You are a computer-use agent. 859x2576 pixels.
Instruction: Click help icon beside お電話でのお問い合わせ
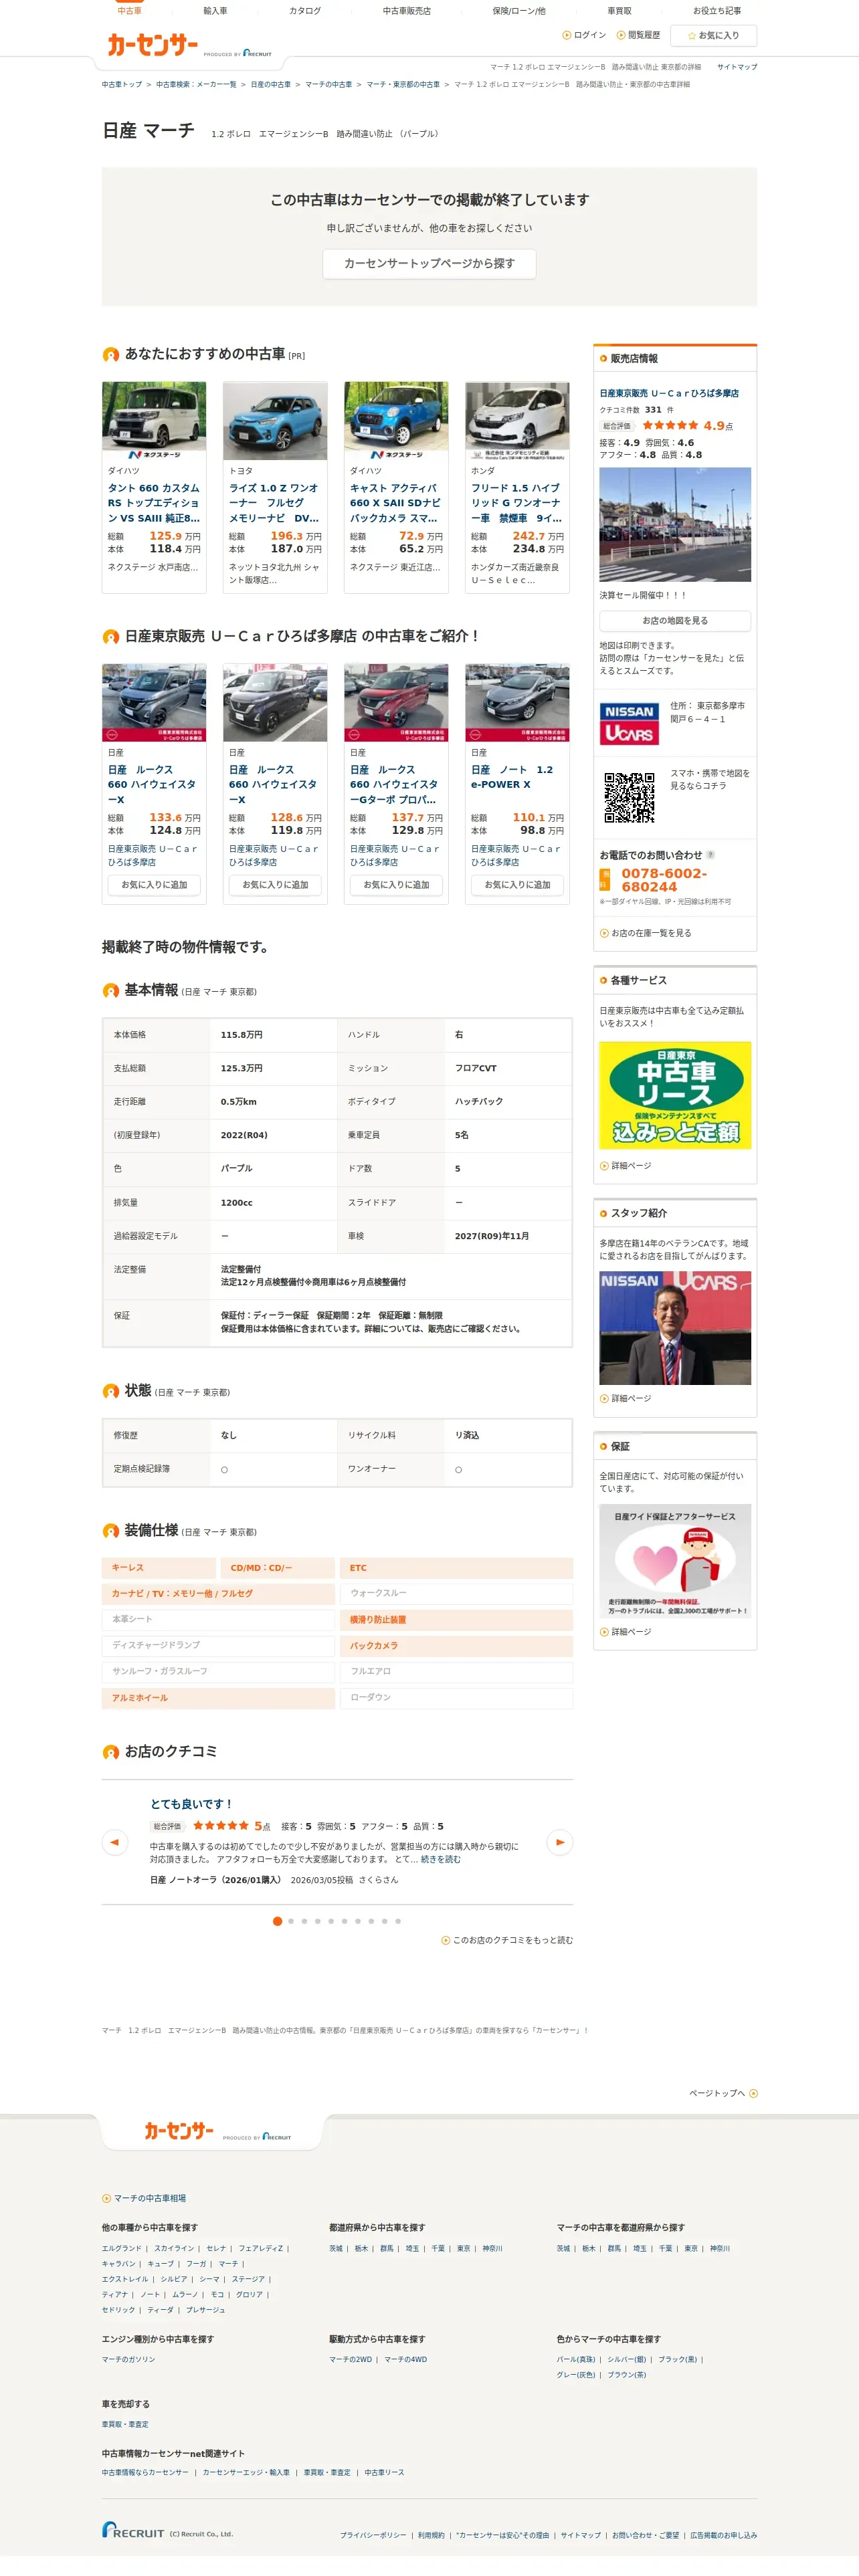[710, 855]
